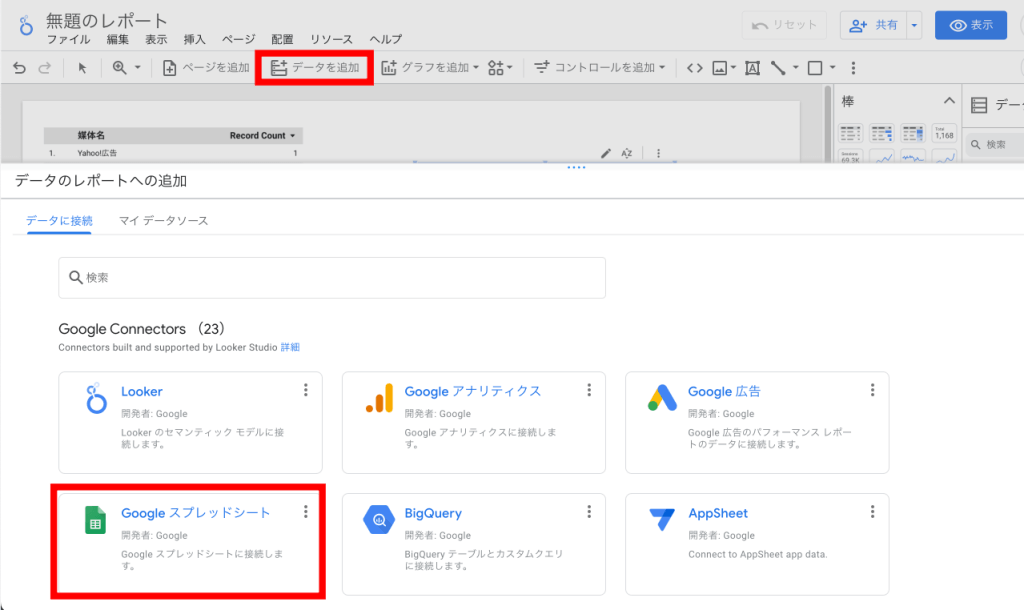1024x610 pixels.
Task: Click the Google Sheets green icon
Action: (95, 520)
